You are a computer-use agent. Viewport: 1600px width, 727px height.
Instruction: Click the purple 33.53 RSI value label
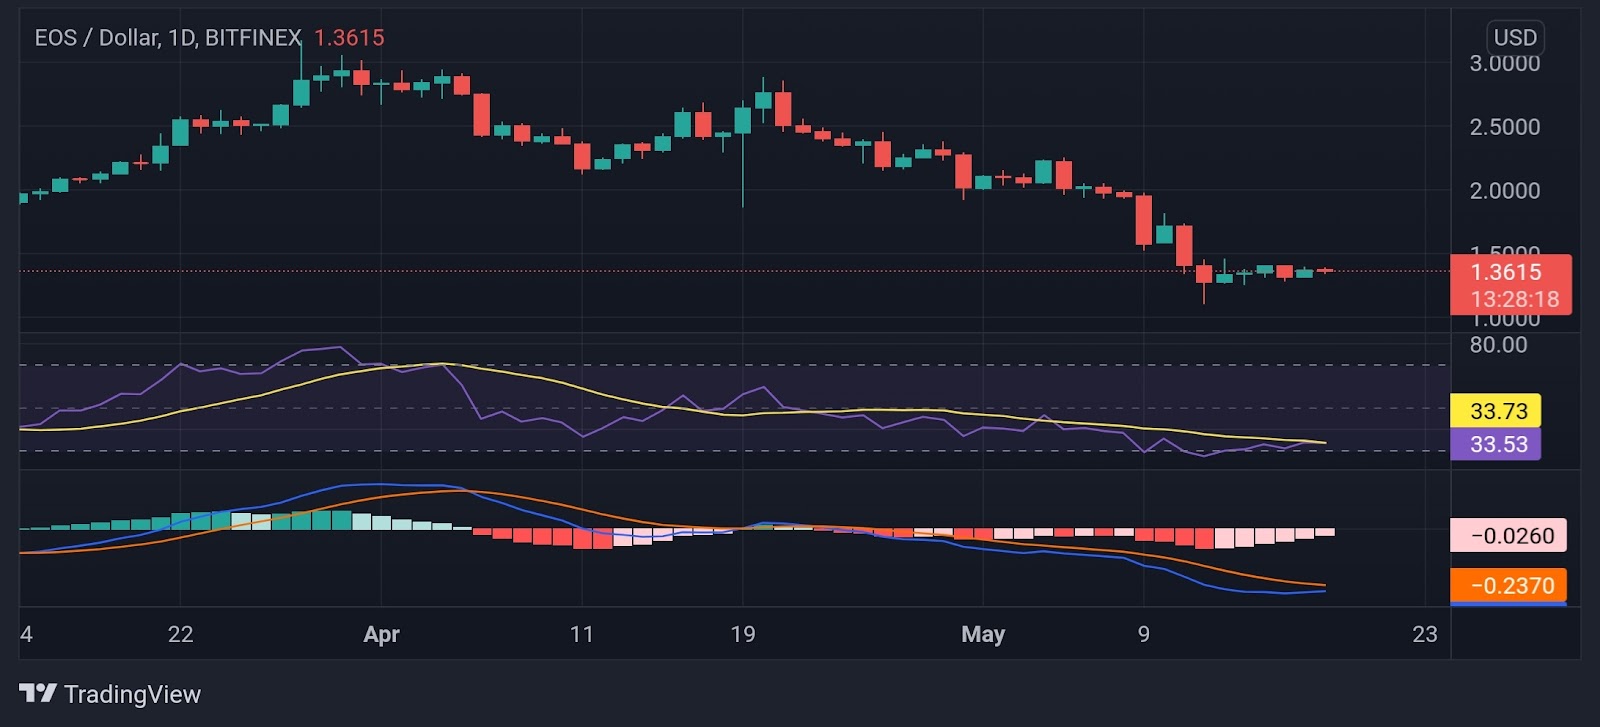(1496, 444)
